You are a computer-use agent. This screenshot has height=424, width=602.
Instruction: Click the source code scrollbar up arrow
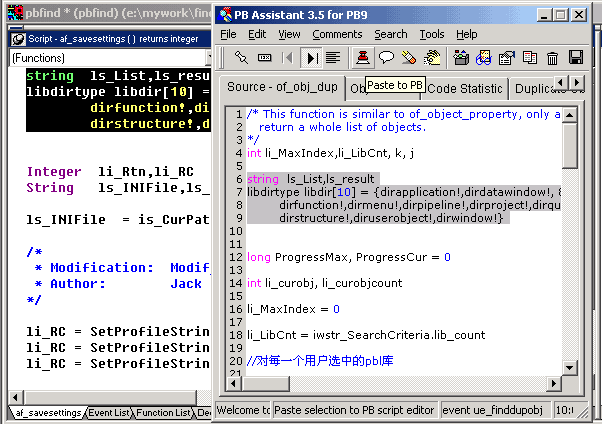[x=570, y=114]
